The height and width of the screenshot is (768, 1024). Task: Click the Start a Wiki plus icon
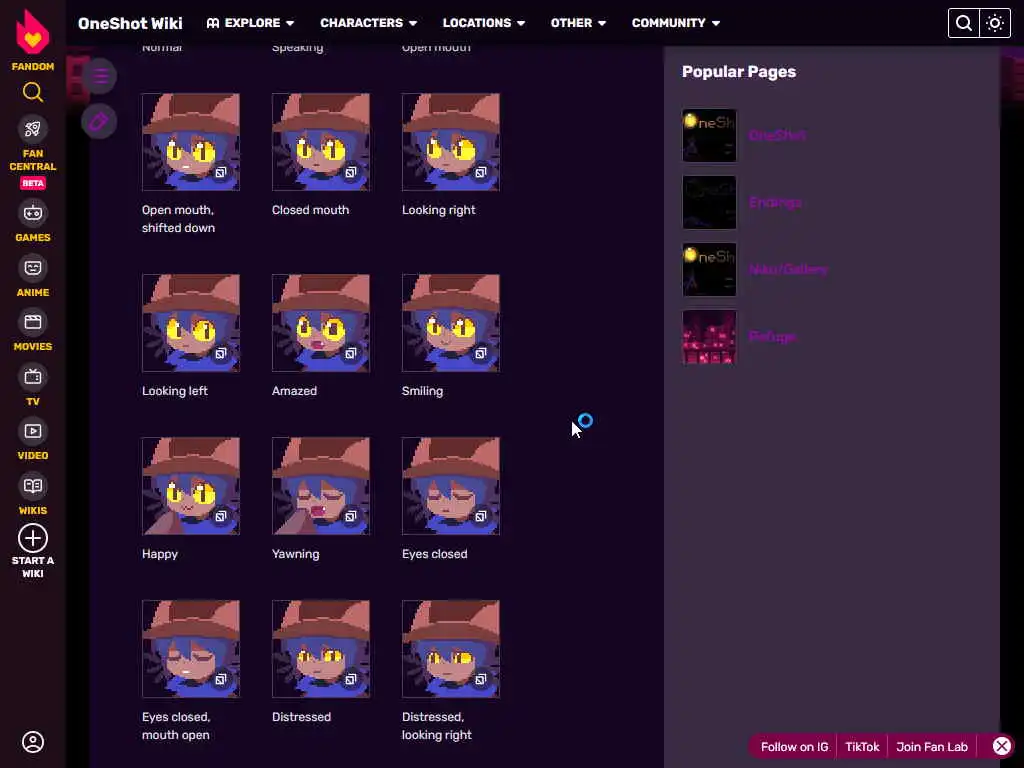(33, 539)
